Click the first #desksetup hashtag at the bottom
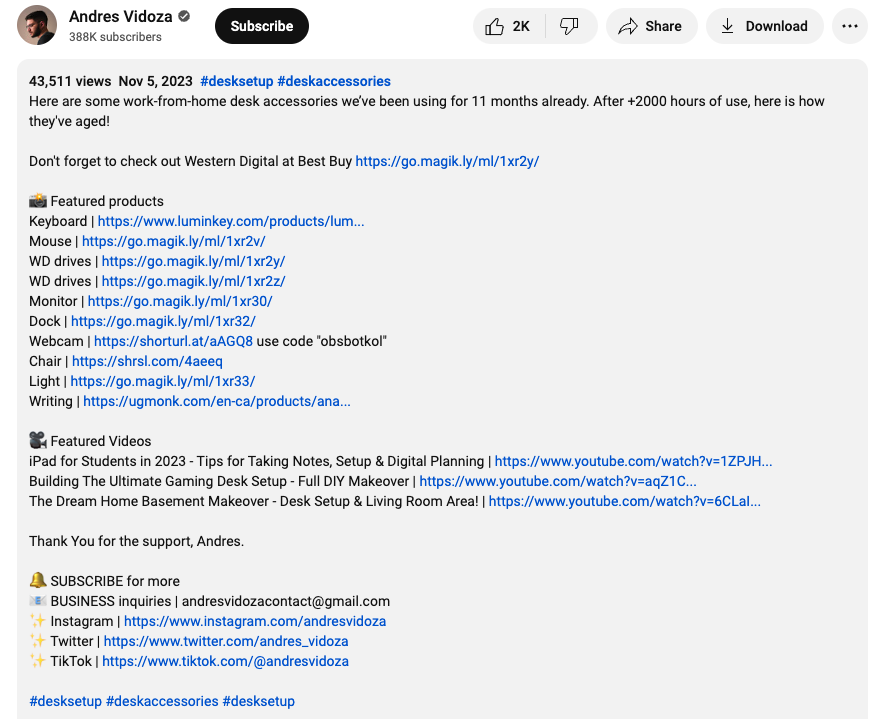The image size is (885, 719). coord(65,701)
